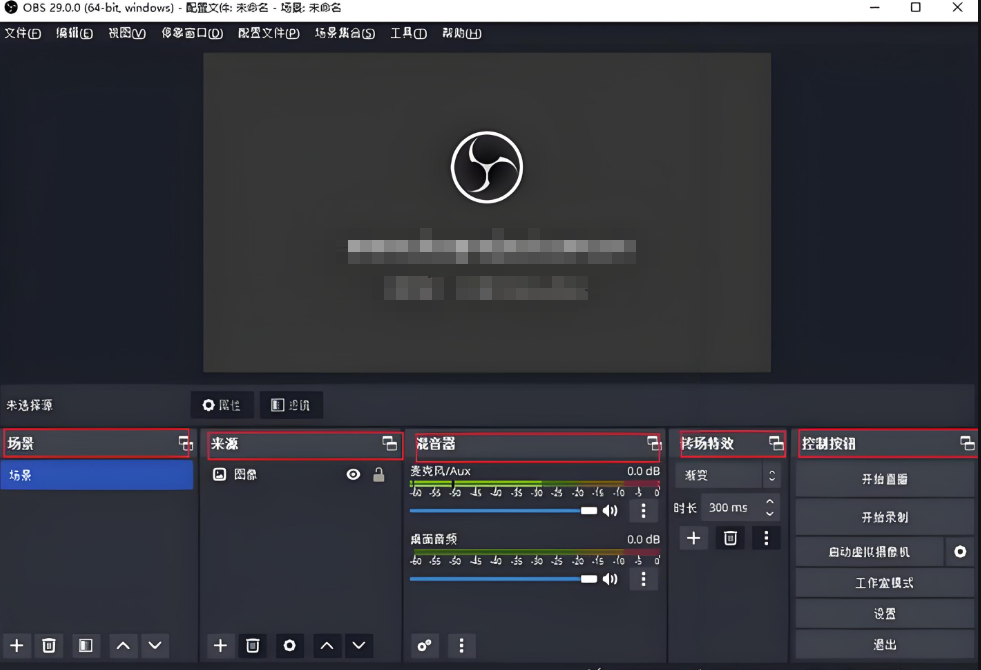Open 麦克风/Aux three-dot options
This screenshot has width=981, height=670.
[x=643, y=511]
